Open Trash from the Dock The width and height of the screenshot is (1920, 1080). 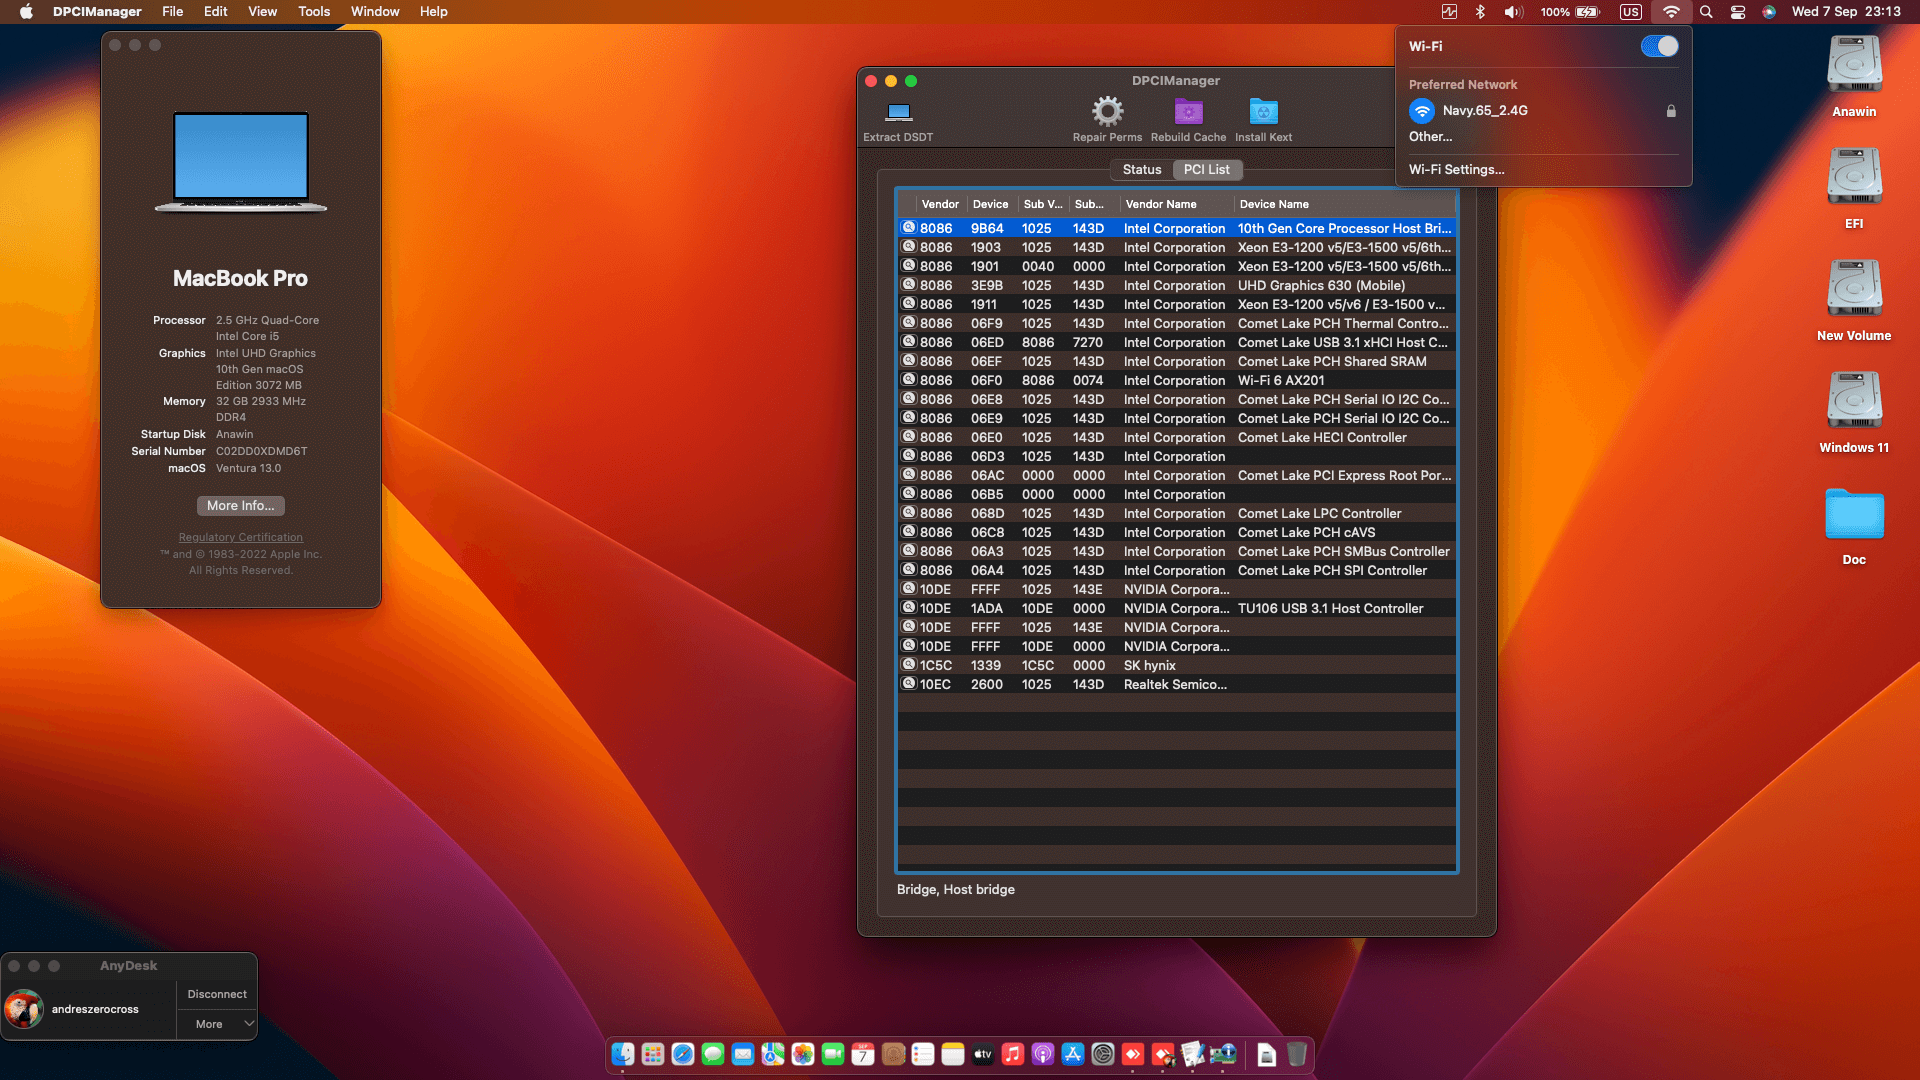tap(1297, 1054)
